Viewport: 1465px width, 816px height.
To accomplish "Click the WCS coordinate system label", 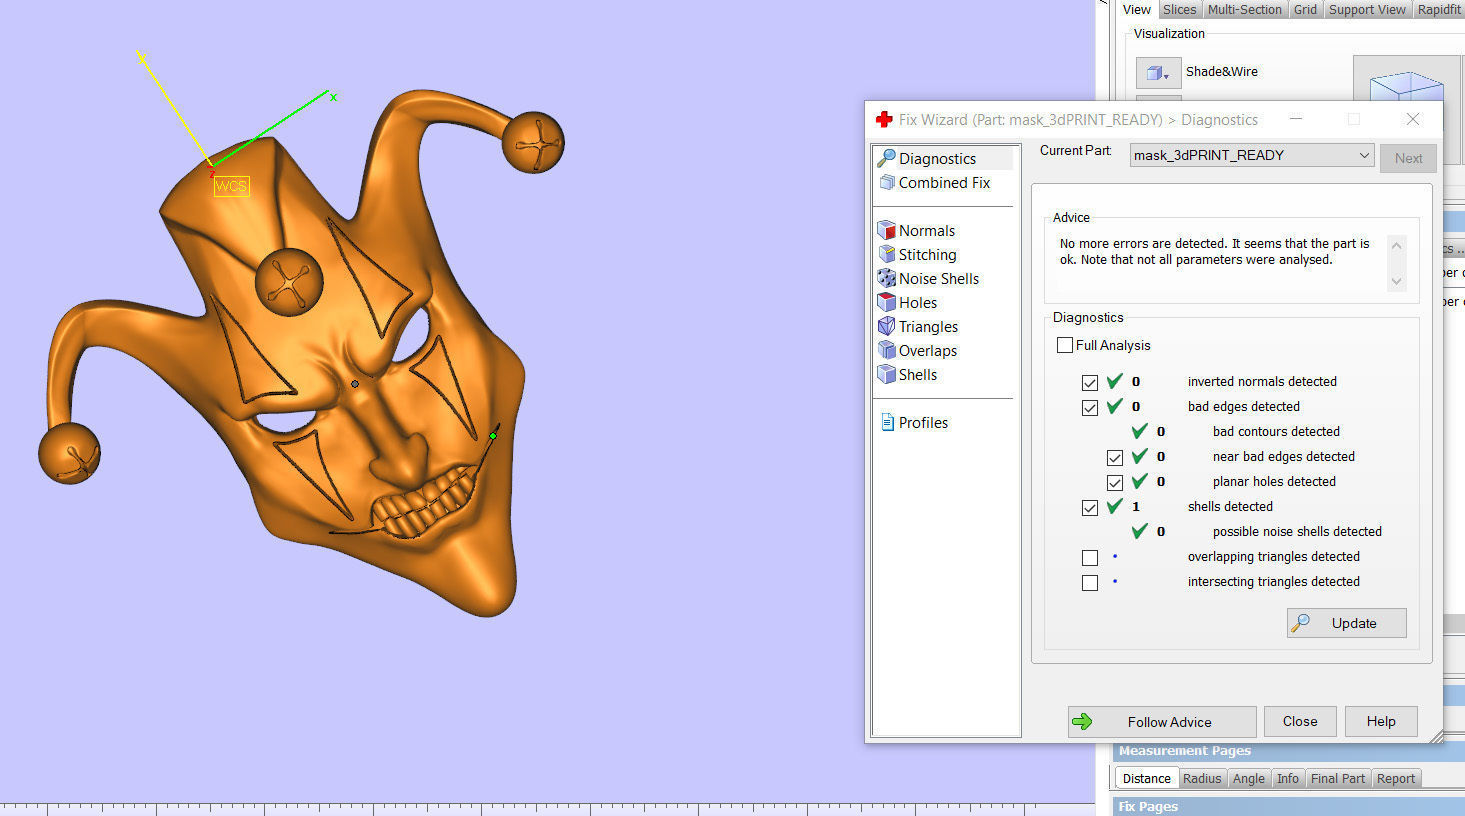I will tap(231, 186).
